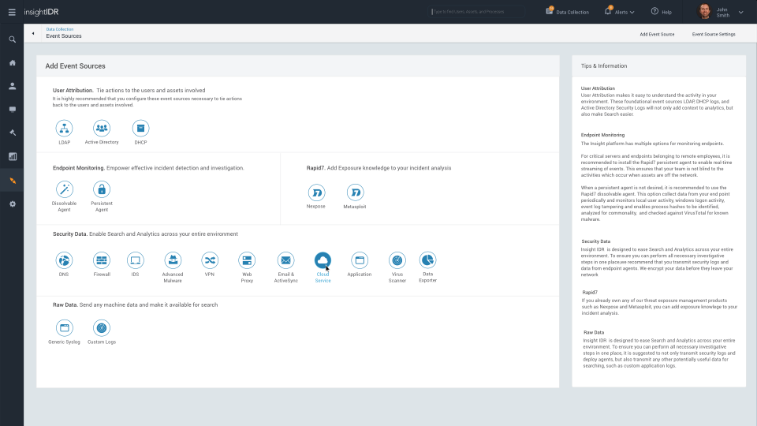Add a Generic Syslog raw data source
The height and width of the screenshot is (426, 757).
tap(64, 327)
